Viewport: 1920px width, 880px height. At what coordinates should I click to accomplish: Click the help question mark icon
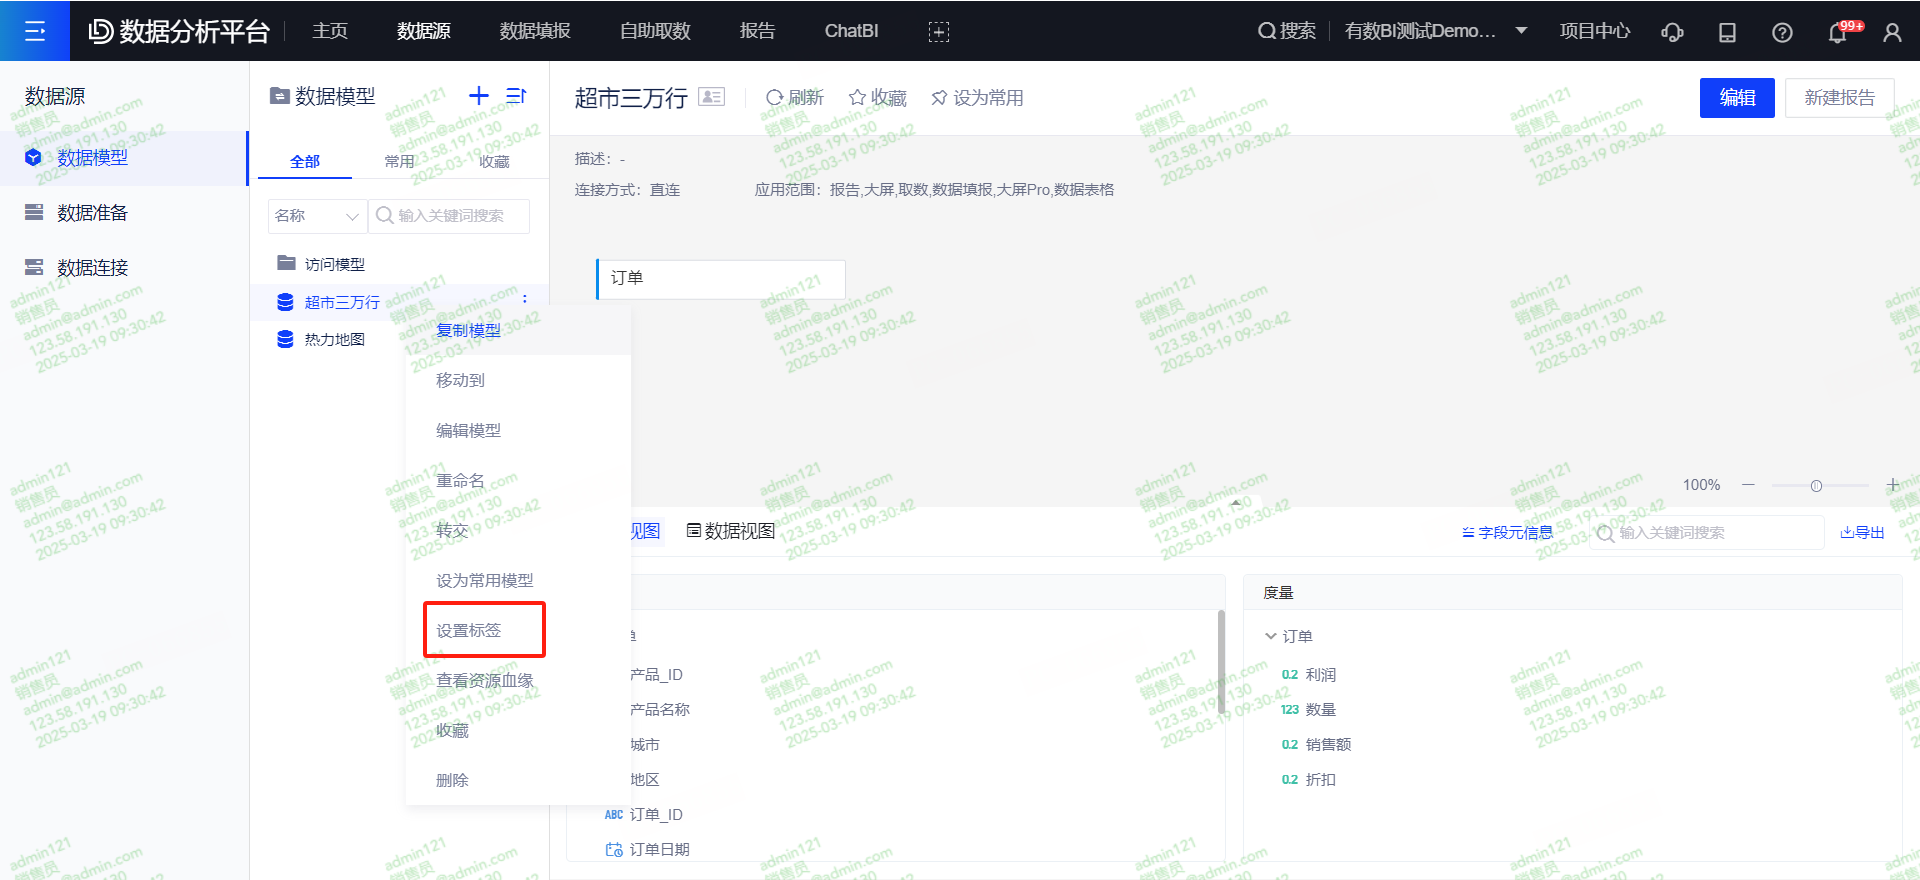pyautogui.click(x=1782, y=32)
